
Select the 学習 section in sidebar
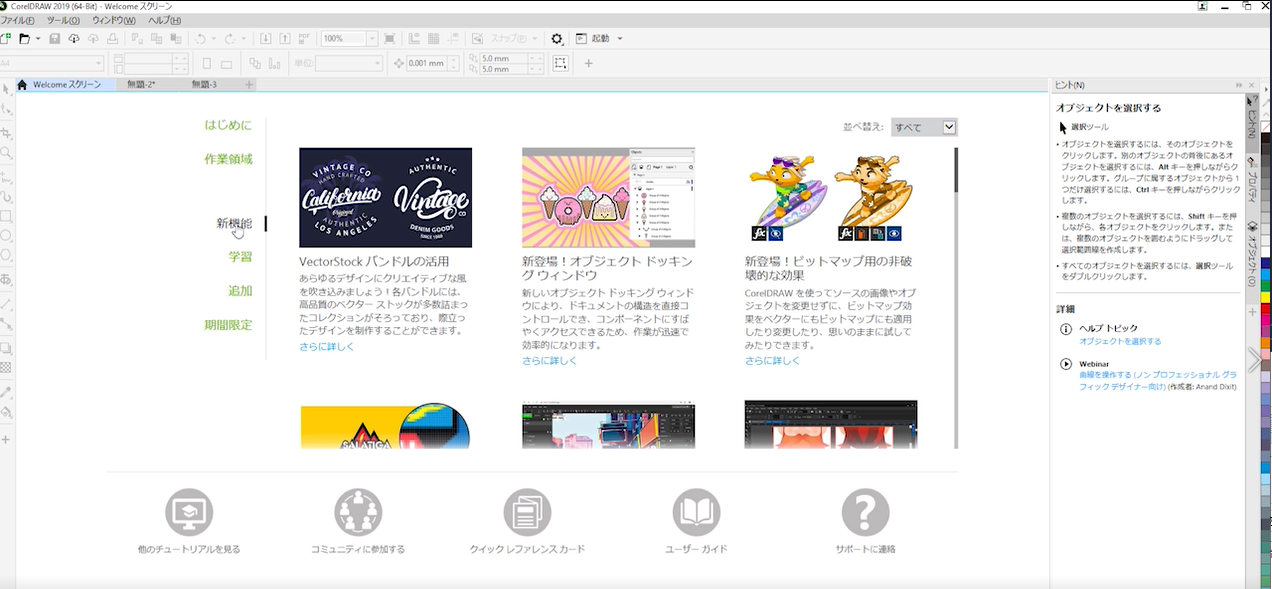click(240, 257)
